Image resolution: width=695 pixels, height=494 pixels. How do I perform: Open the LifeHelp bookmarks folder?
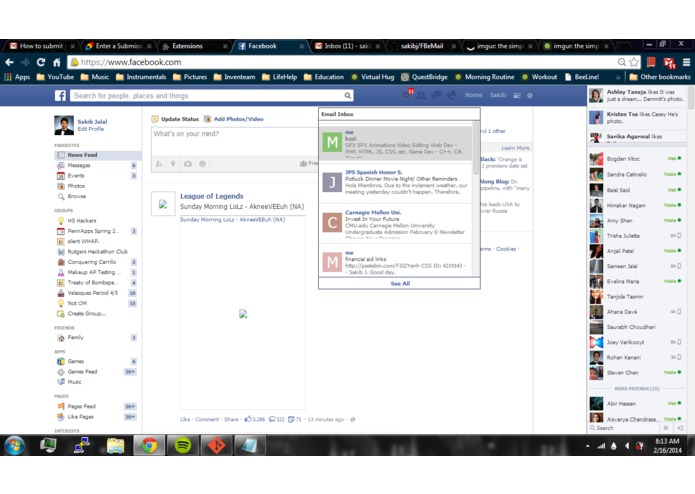(280, 77)
